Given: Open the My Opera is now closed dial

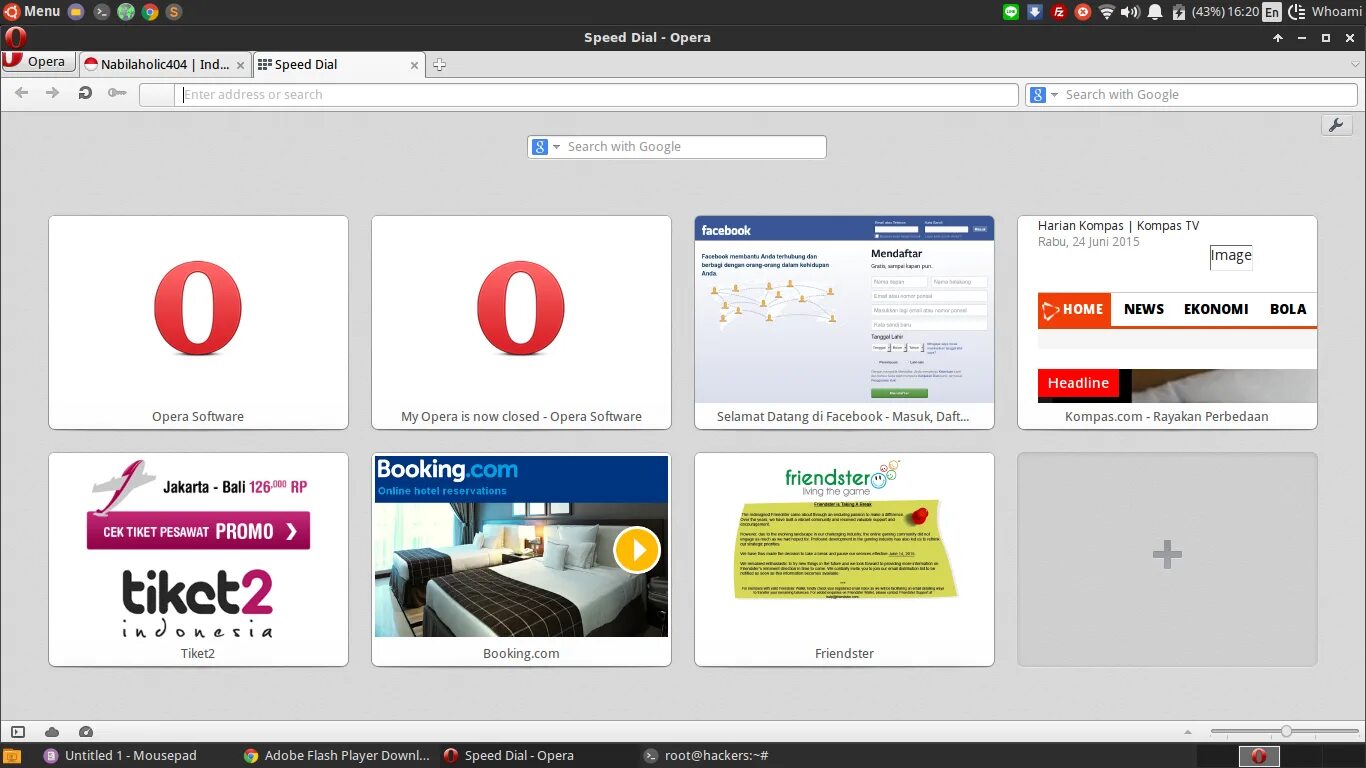Looking at the screenshot, I should click(521, 322).
